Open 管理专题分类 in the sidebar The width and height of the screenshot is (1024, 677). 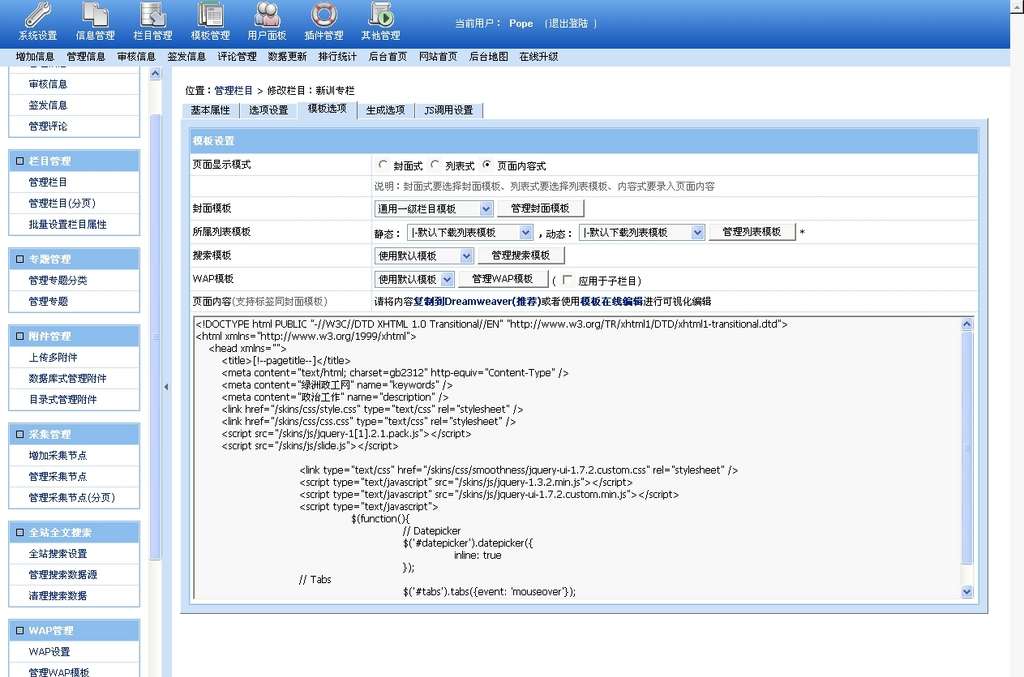(x=57, y=280)
